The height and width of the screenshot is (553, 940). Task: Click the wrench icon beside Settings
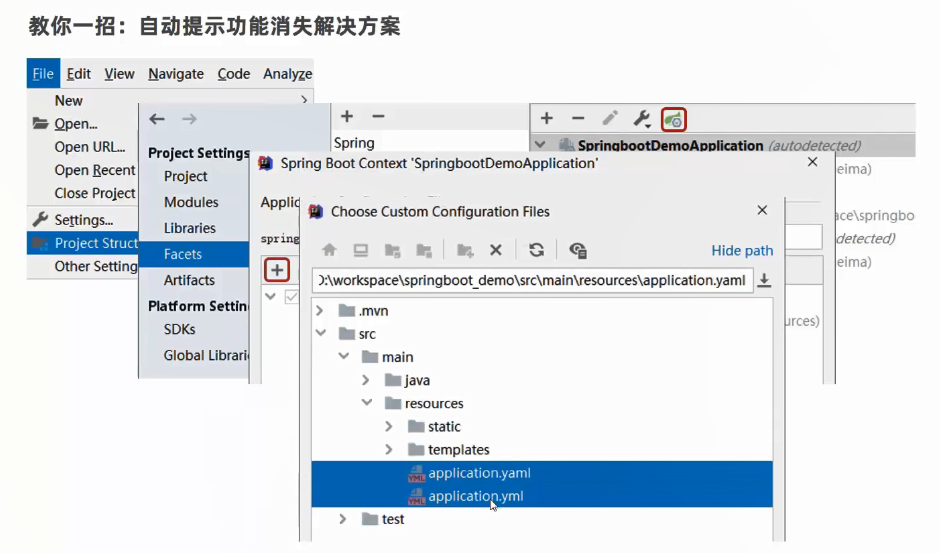[40, 220]
